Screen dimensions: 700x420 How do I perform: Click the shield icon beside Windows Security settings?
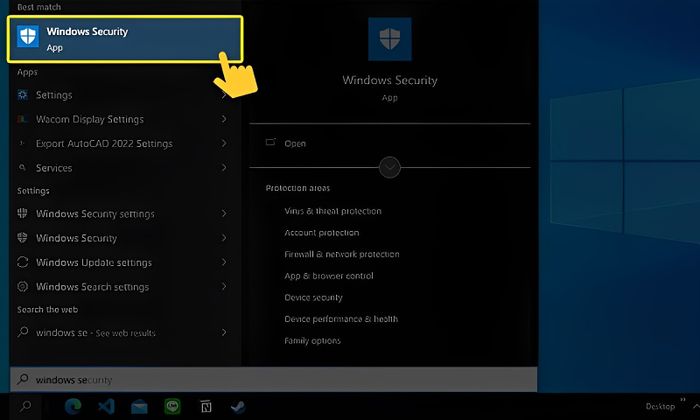[22, 213]
